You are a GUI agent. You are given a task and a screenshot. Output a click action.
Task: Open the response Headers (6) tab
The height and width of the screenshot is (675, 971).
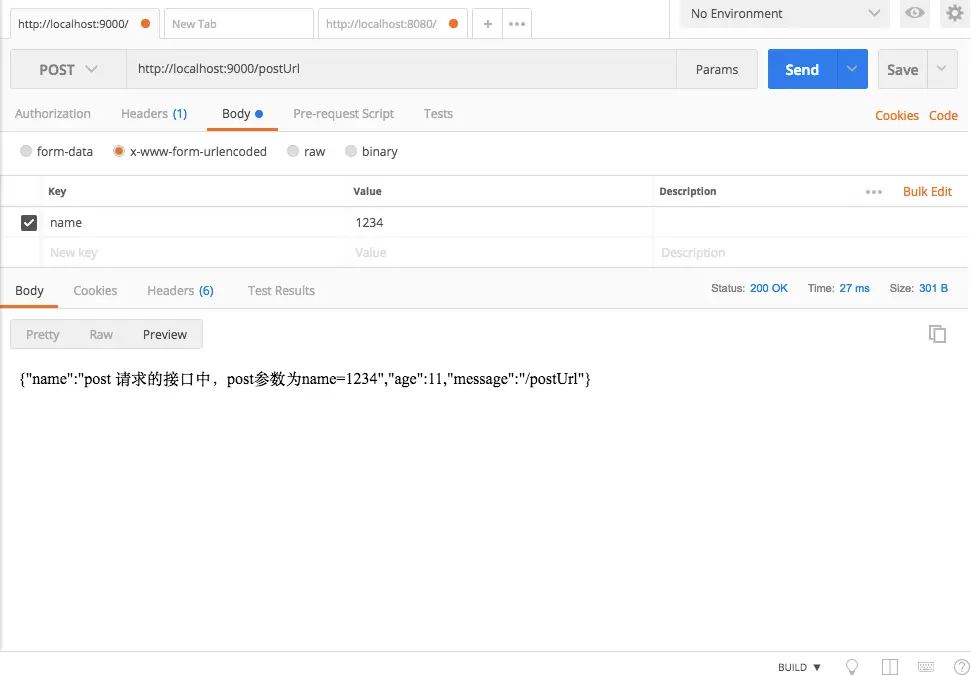click(180, 290)
